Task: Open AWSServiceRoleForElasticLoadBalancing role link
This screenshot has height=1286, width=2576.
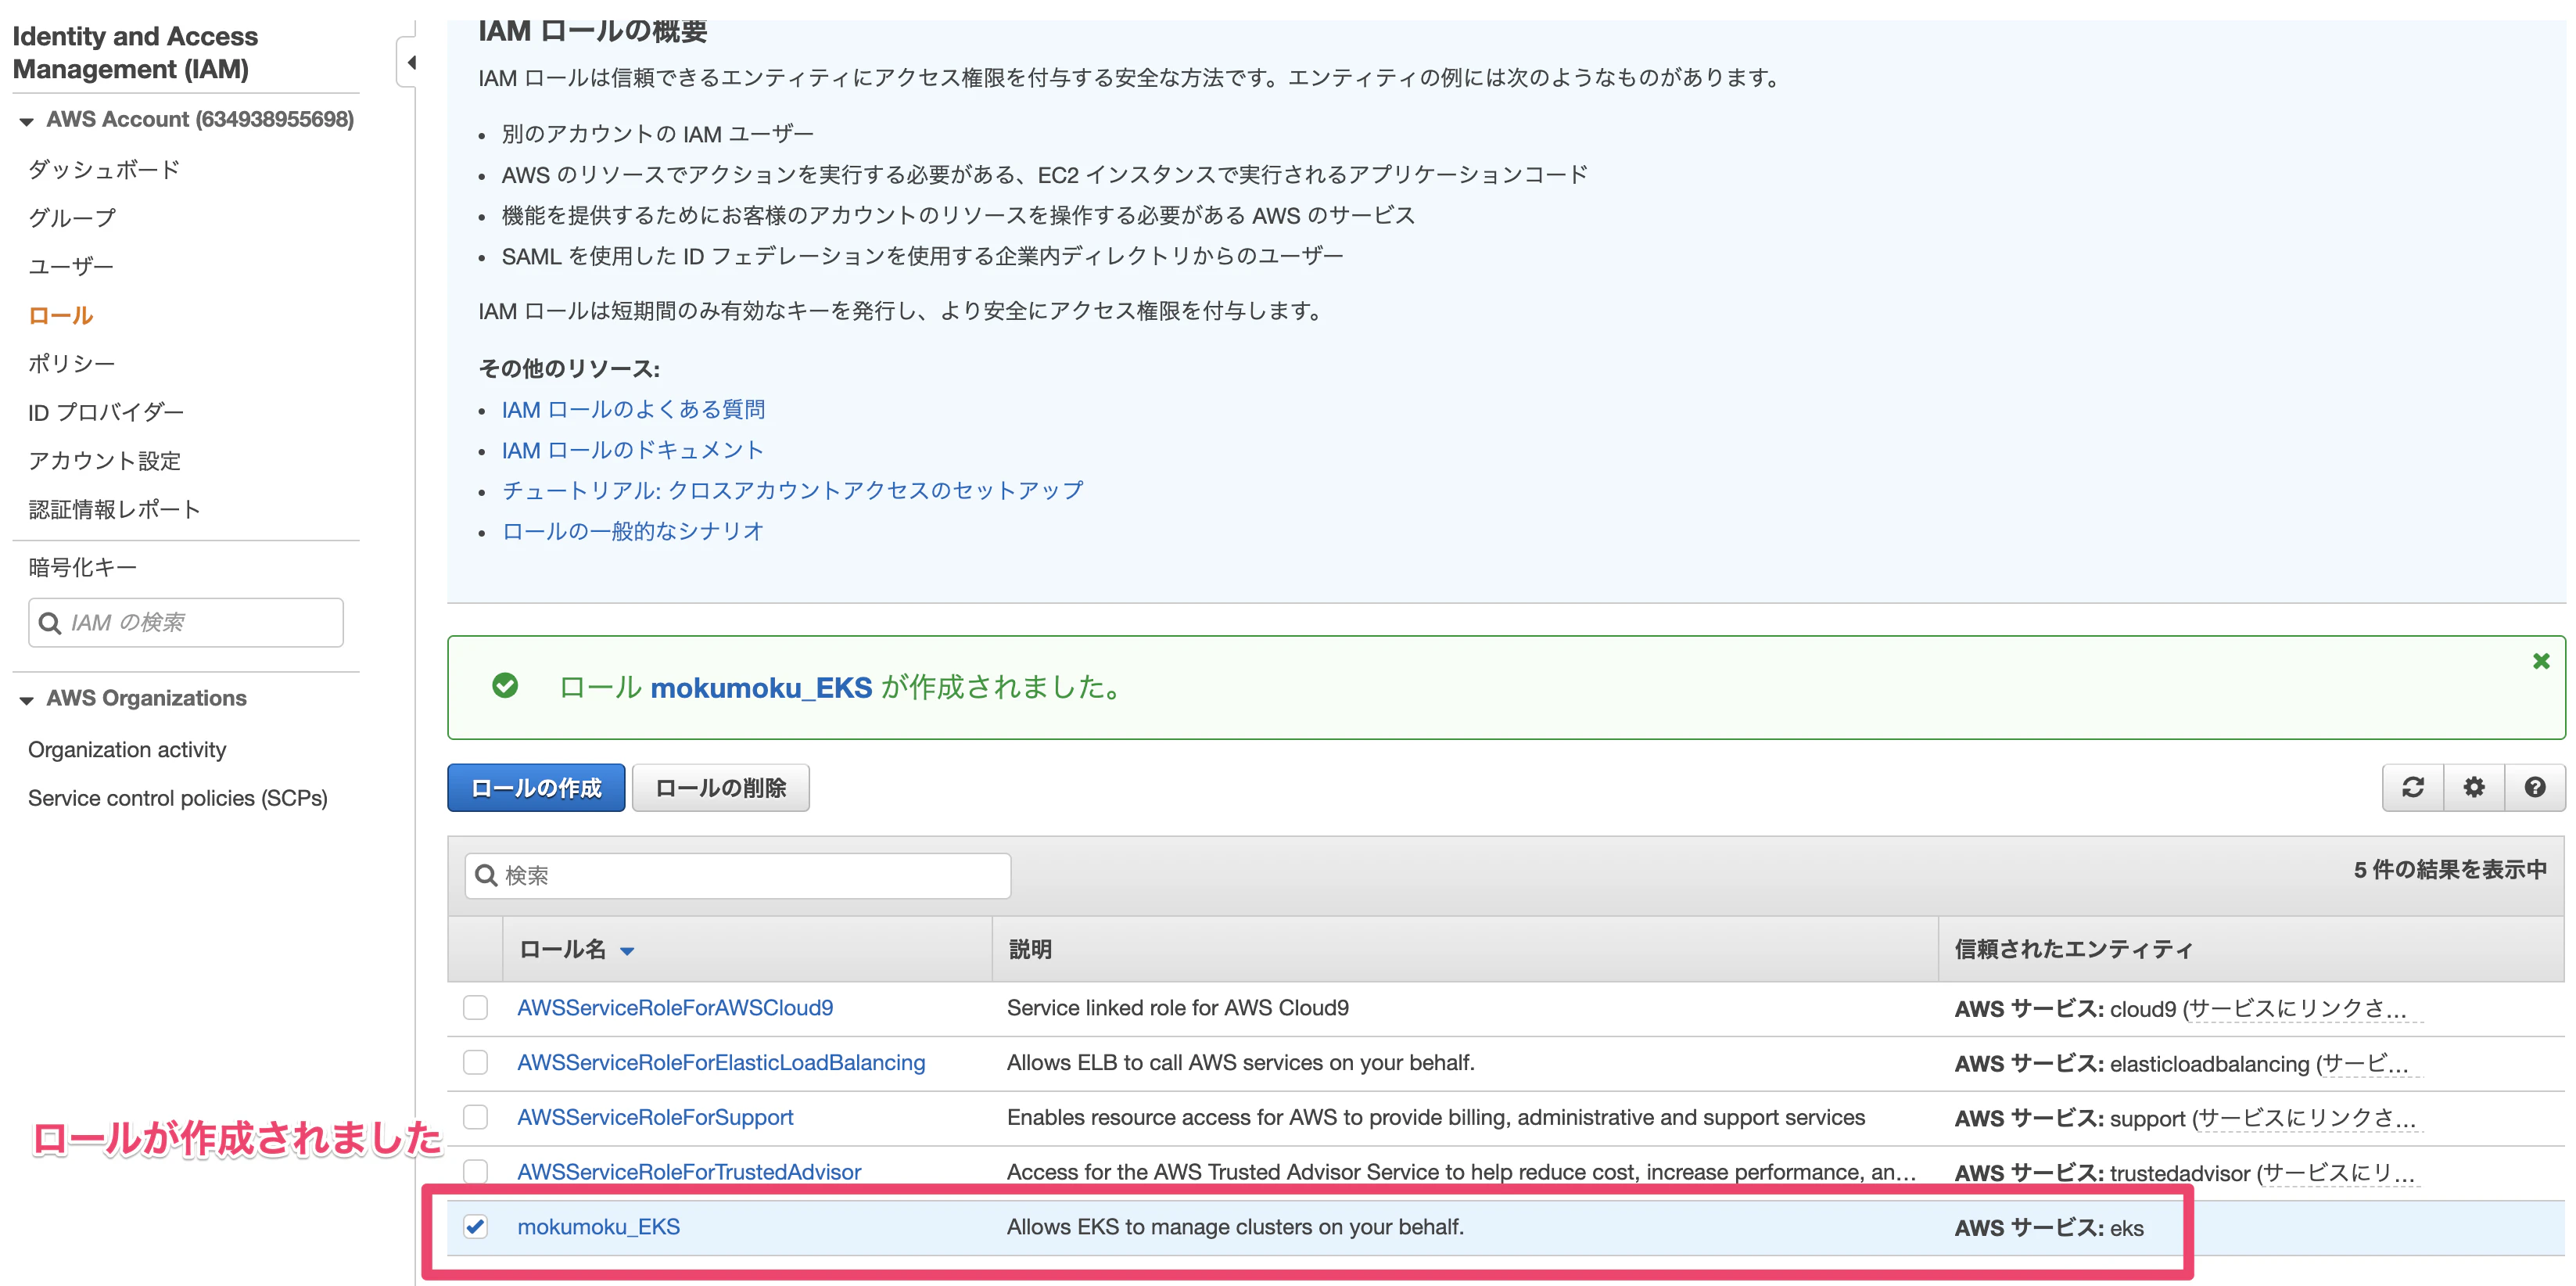Action: [721, 1062]
